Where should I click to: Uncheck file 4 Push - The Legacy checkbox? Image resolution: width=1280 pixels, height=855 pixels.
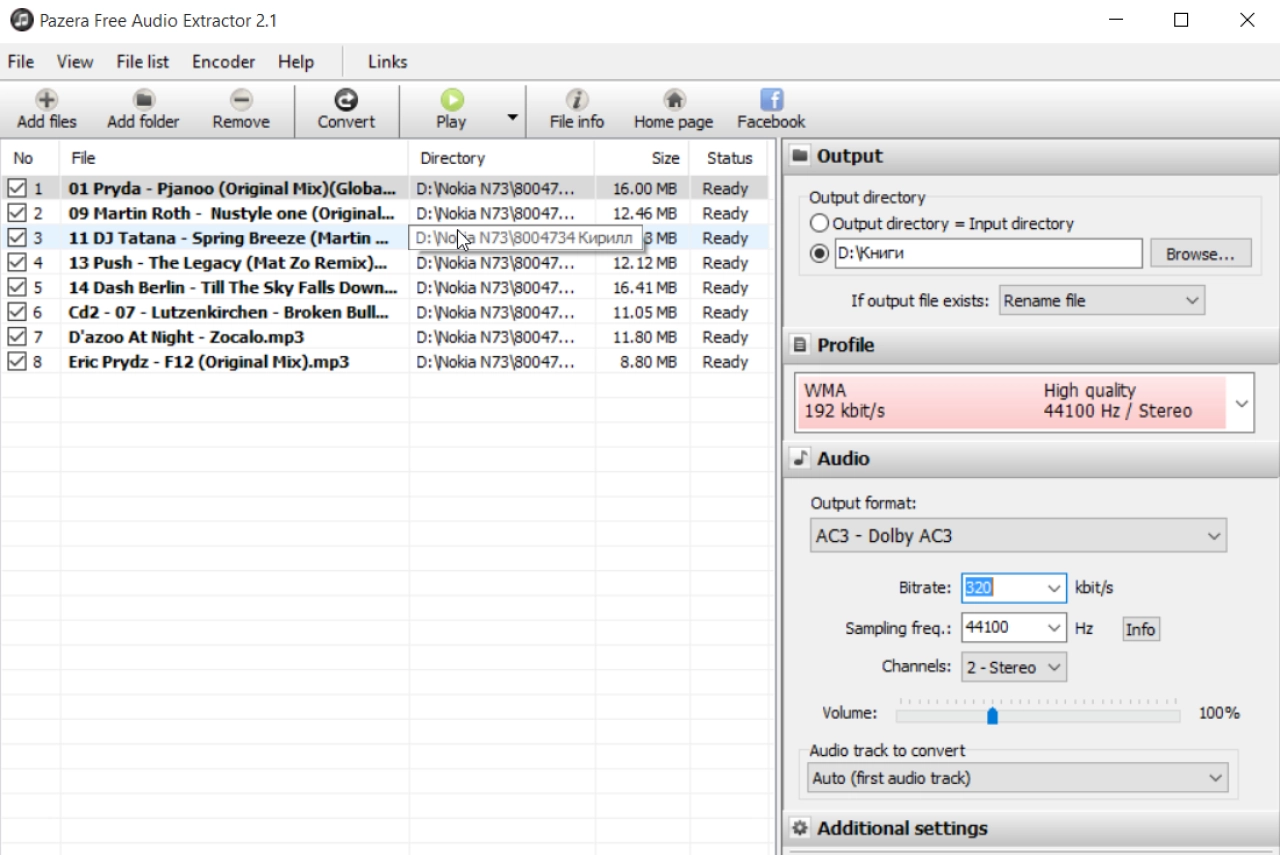[x=16, y=263]
